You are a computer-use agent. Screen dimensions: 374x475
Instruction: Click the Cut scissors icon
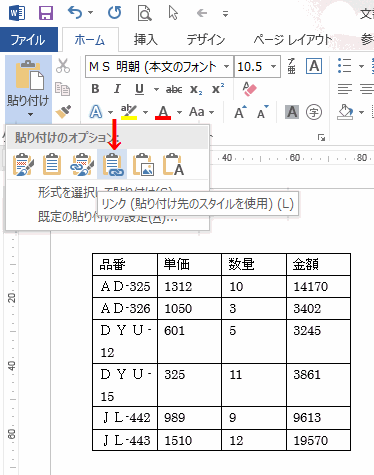click(63, 66)
